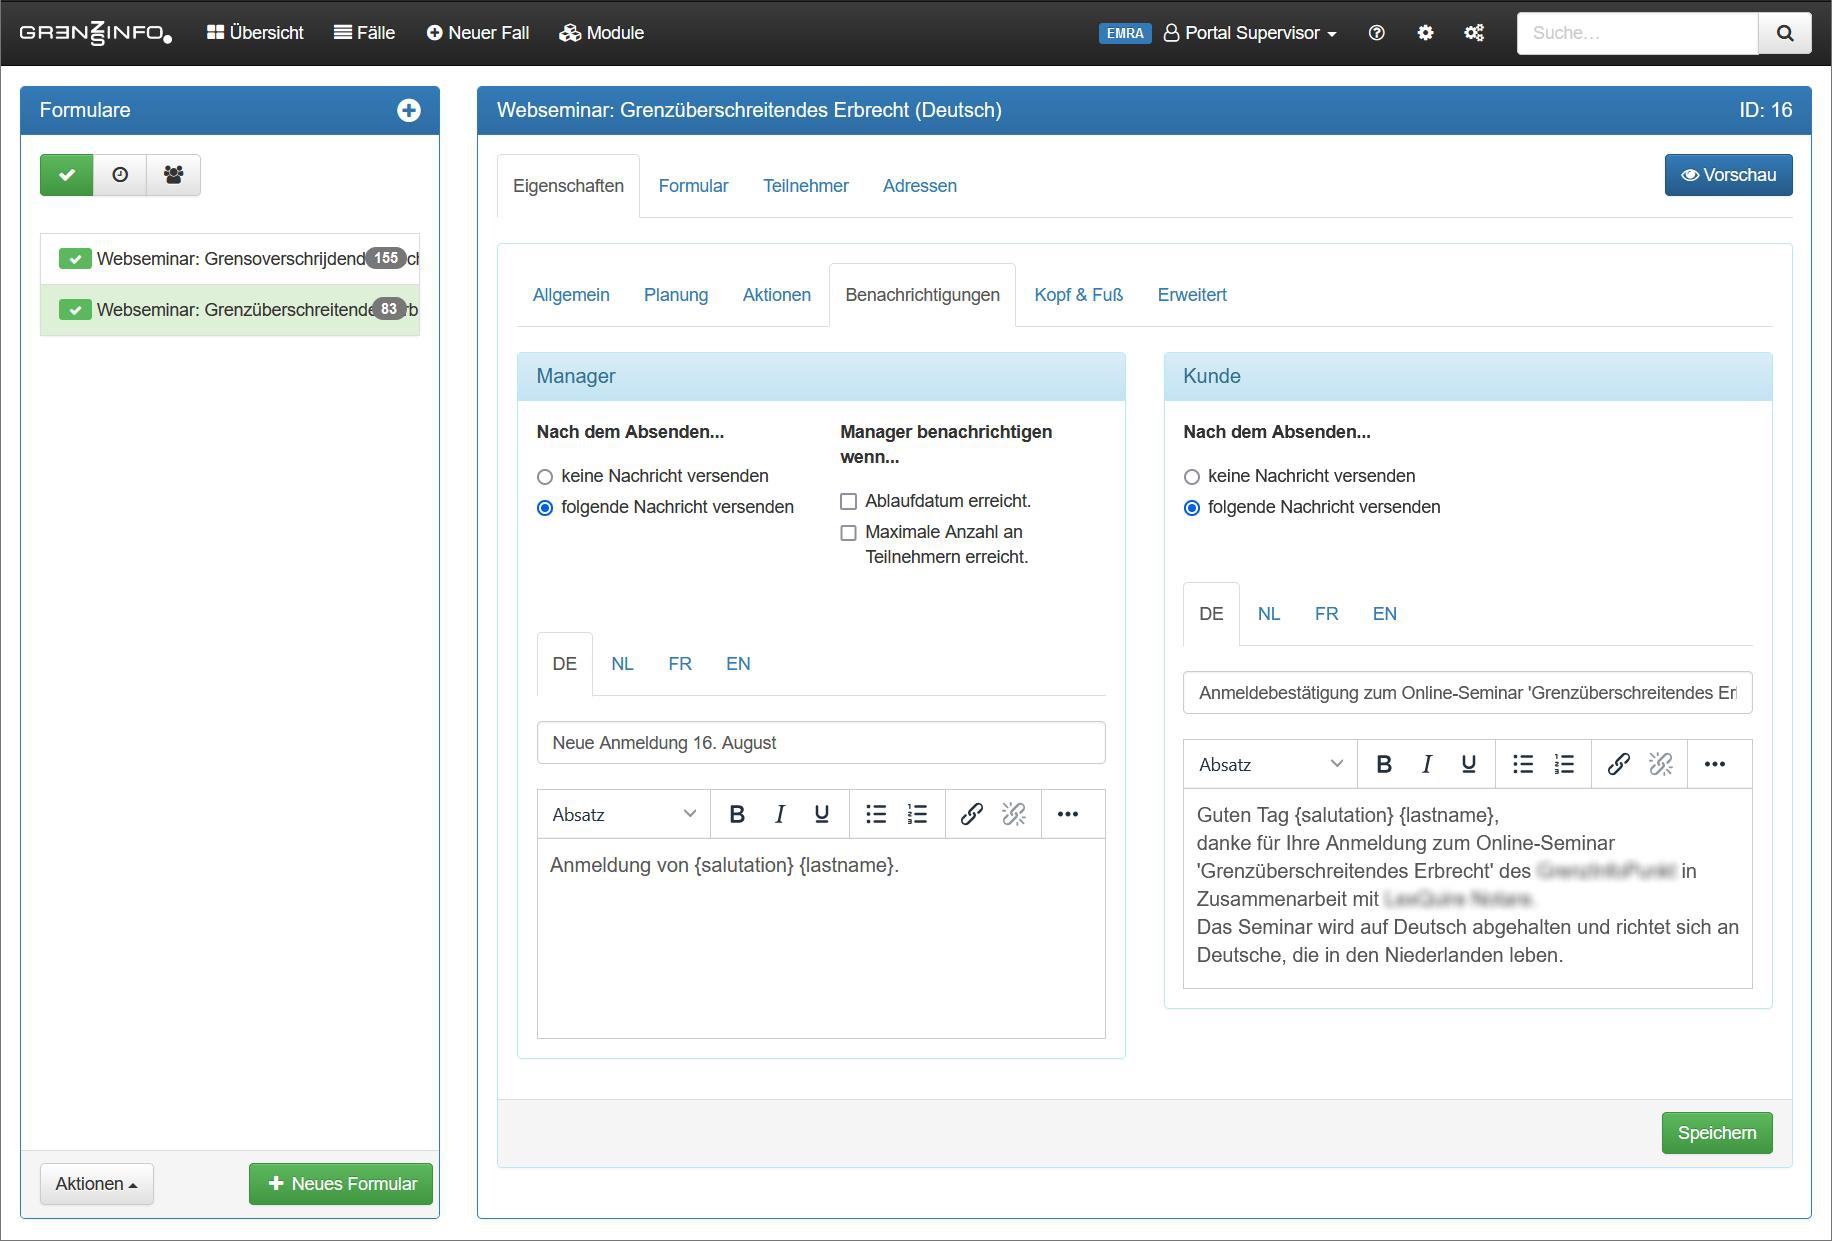Image resolution: width=1832 pixels, height=1241 pixels.
Task: Click the search magnifier button
Action: click(1784, 33)
